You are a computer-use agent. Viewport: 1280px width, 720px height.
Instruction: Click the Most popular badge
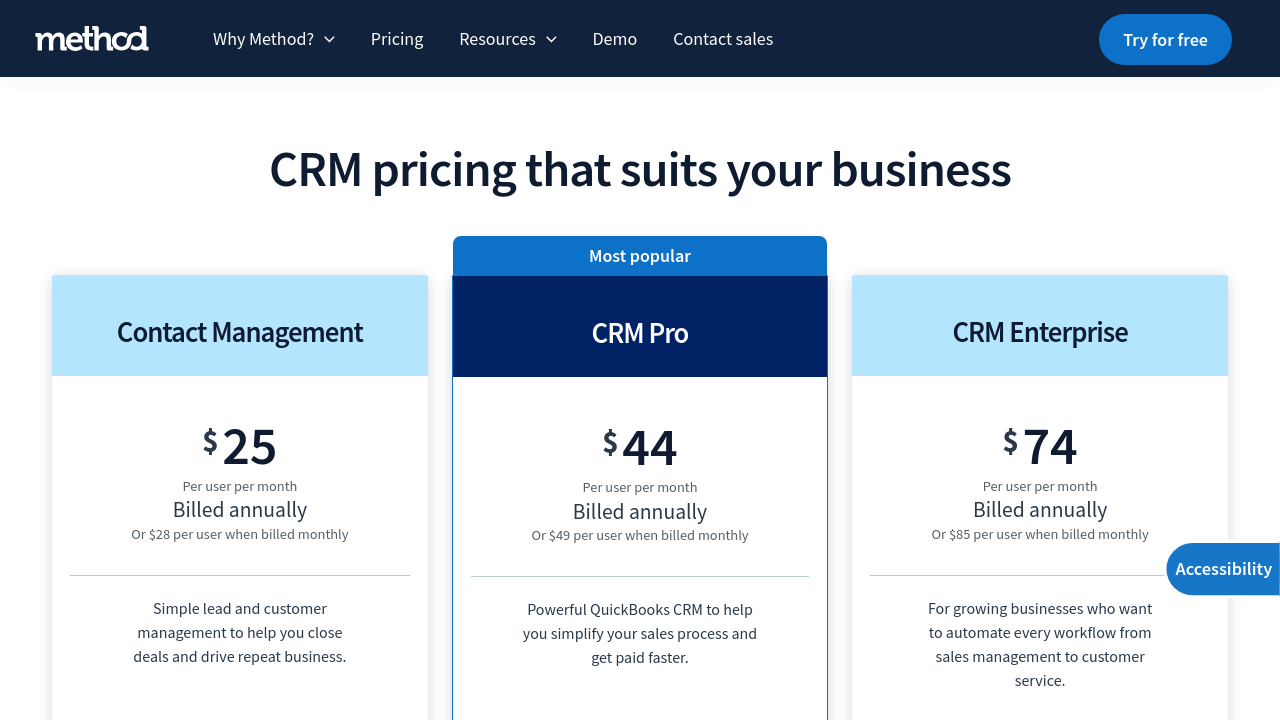coord(640,256)
